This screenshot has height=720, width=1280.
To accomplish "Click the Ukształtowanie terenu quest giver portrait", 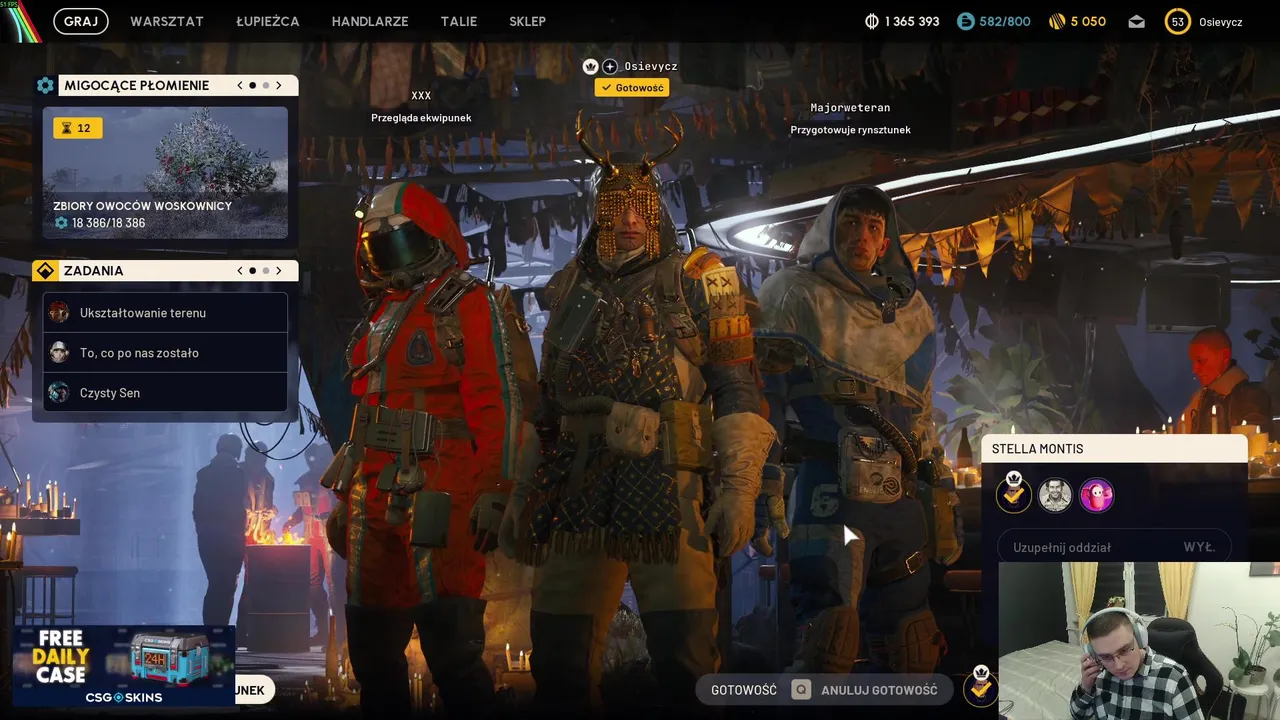I will [x=59, y=313].
